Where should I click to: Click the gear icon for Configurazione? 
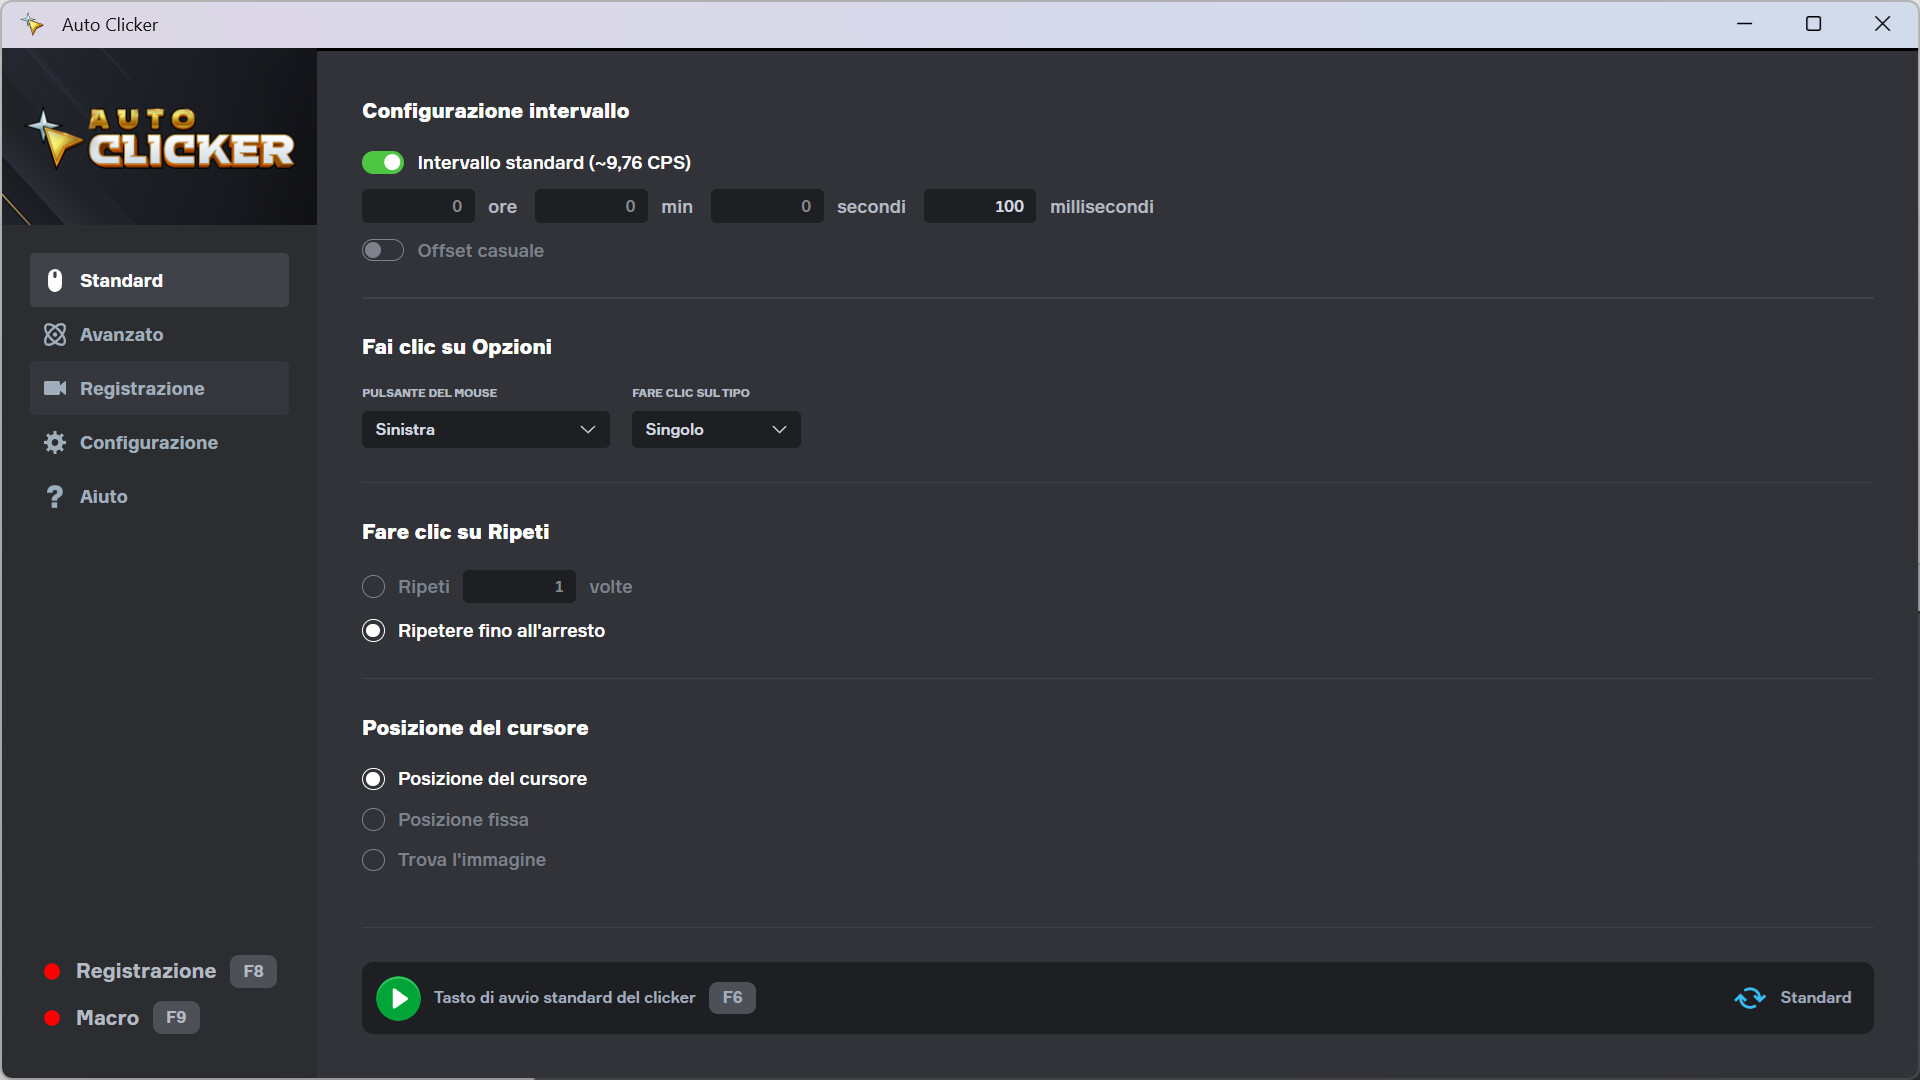tap(55, 442)
